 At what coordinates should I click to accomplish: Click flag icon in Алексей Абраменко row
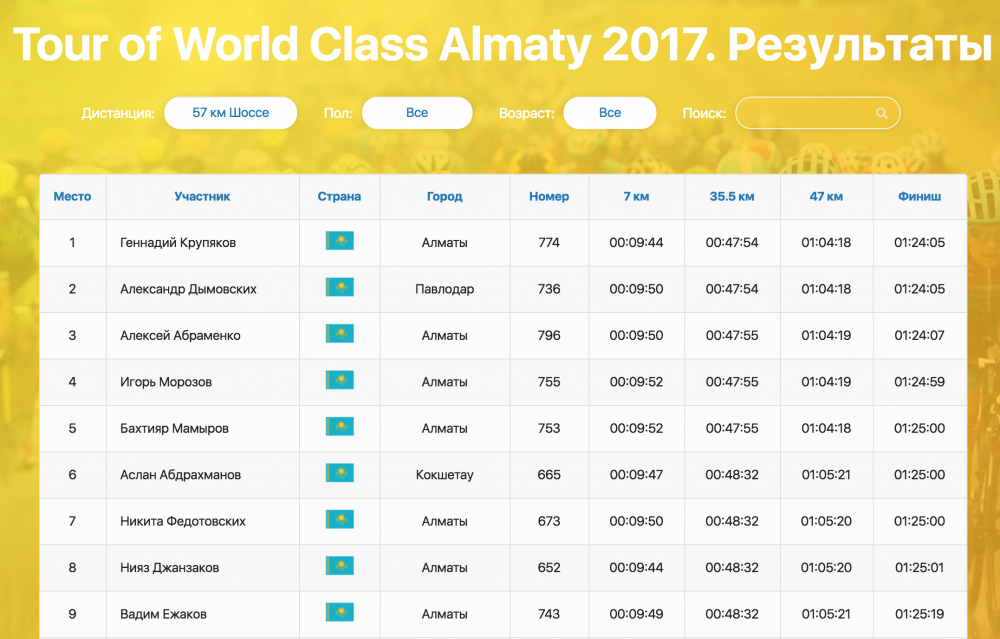pyautogui.click(x=339, y=335)
